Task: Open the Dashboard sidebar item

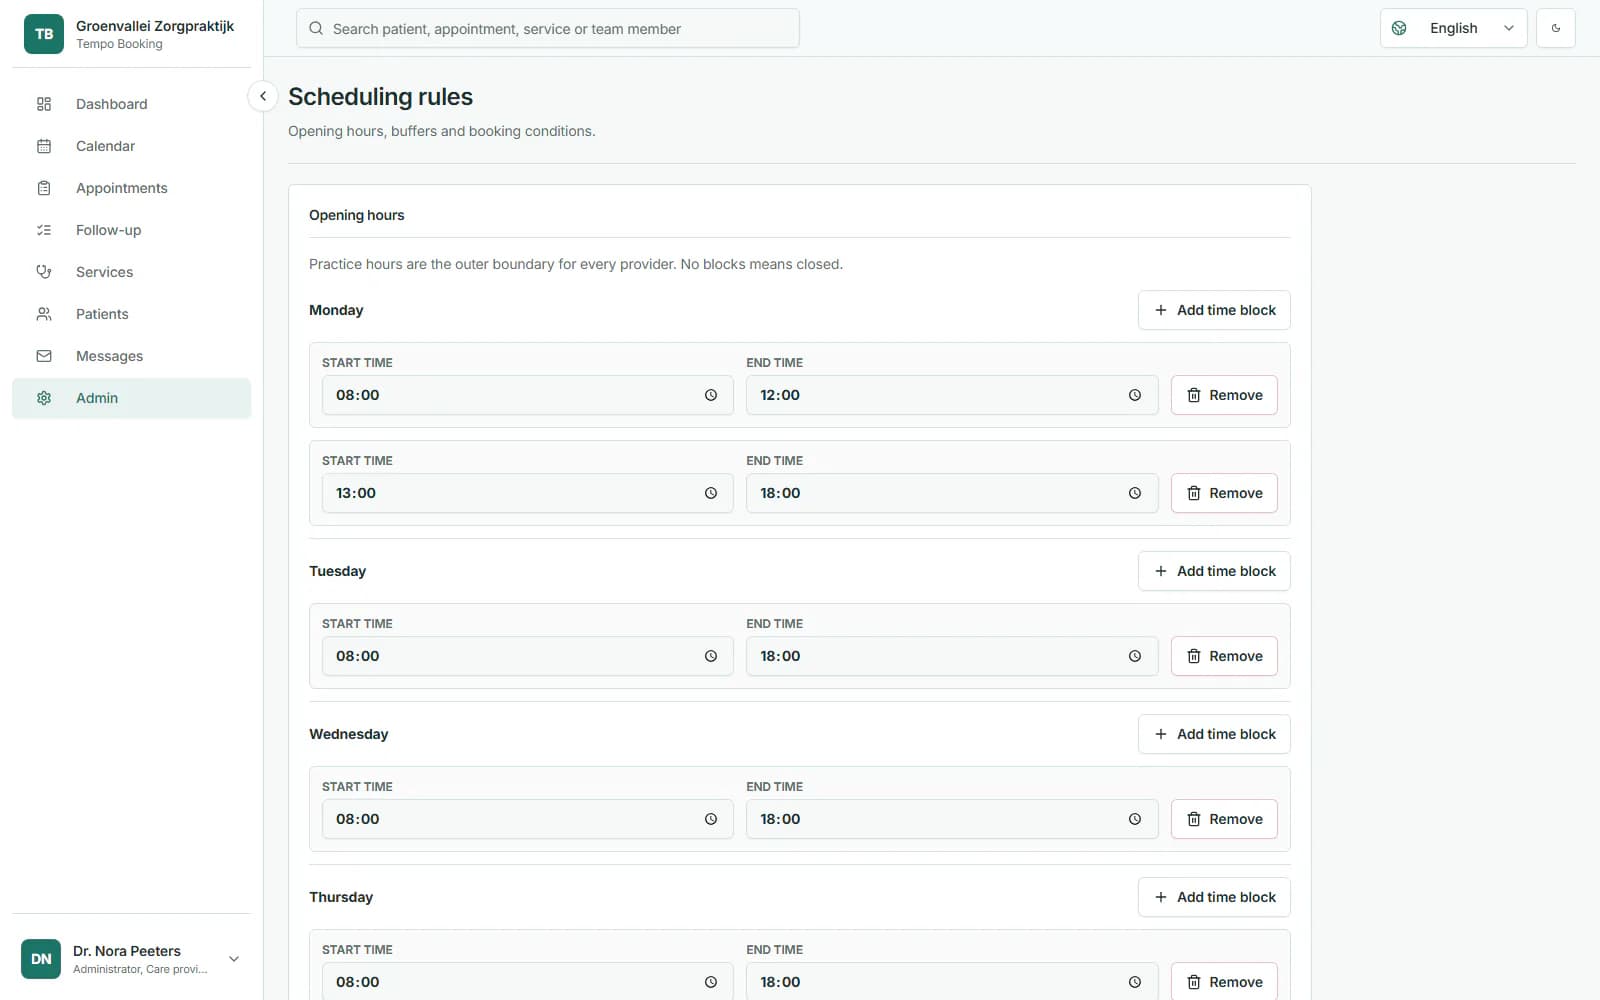Action: pos(131,104)
